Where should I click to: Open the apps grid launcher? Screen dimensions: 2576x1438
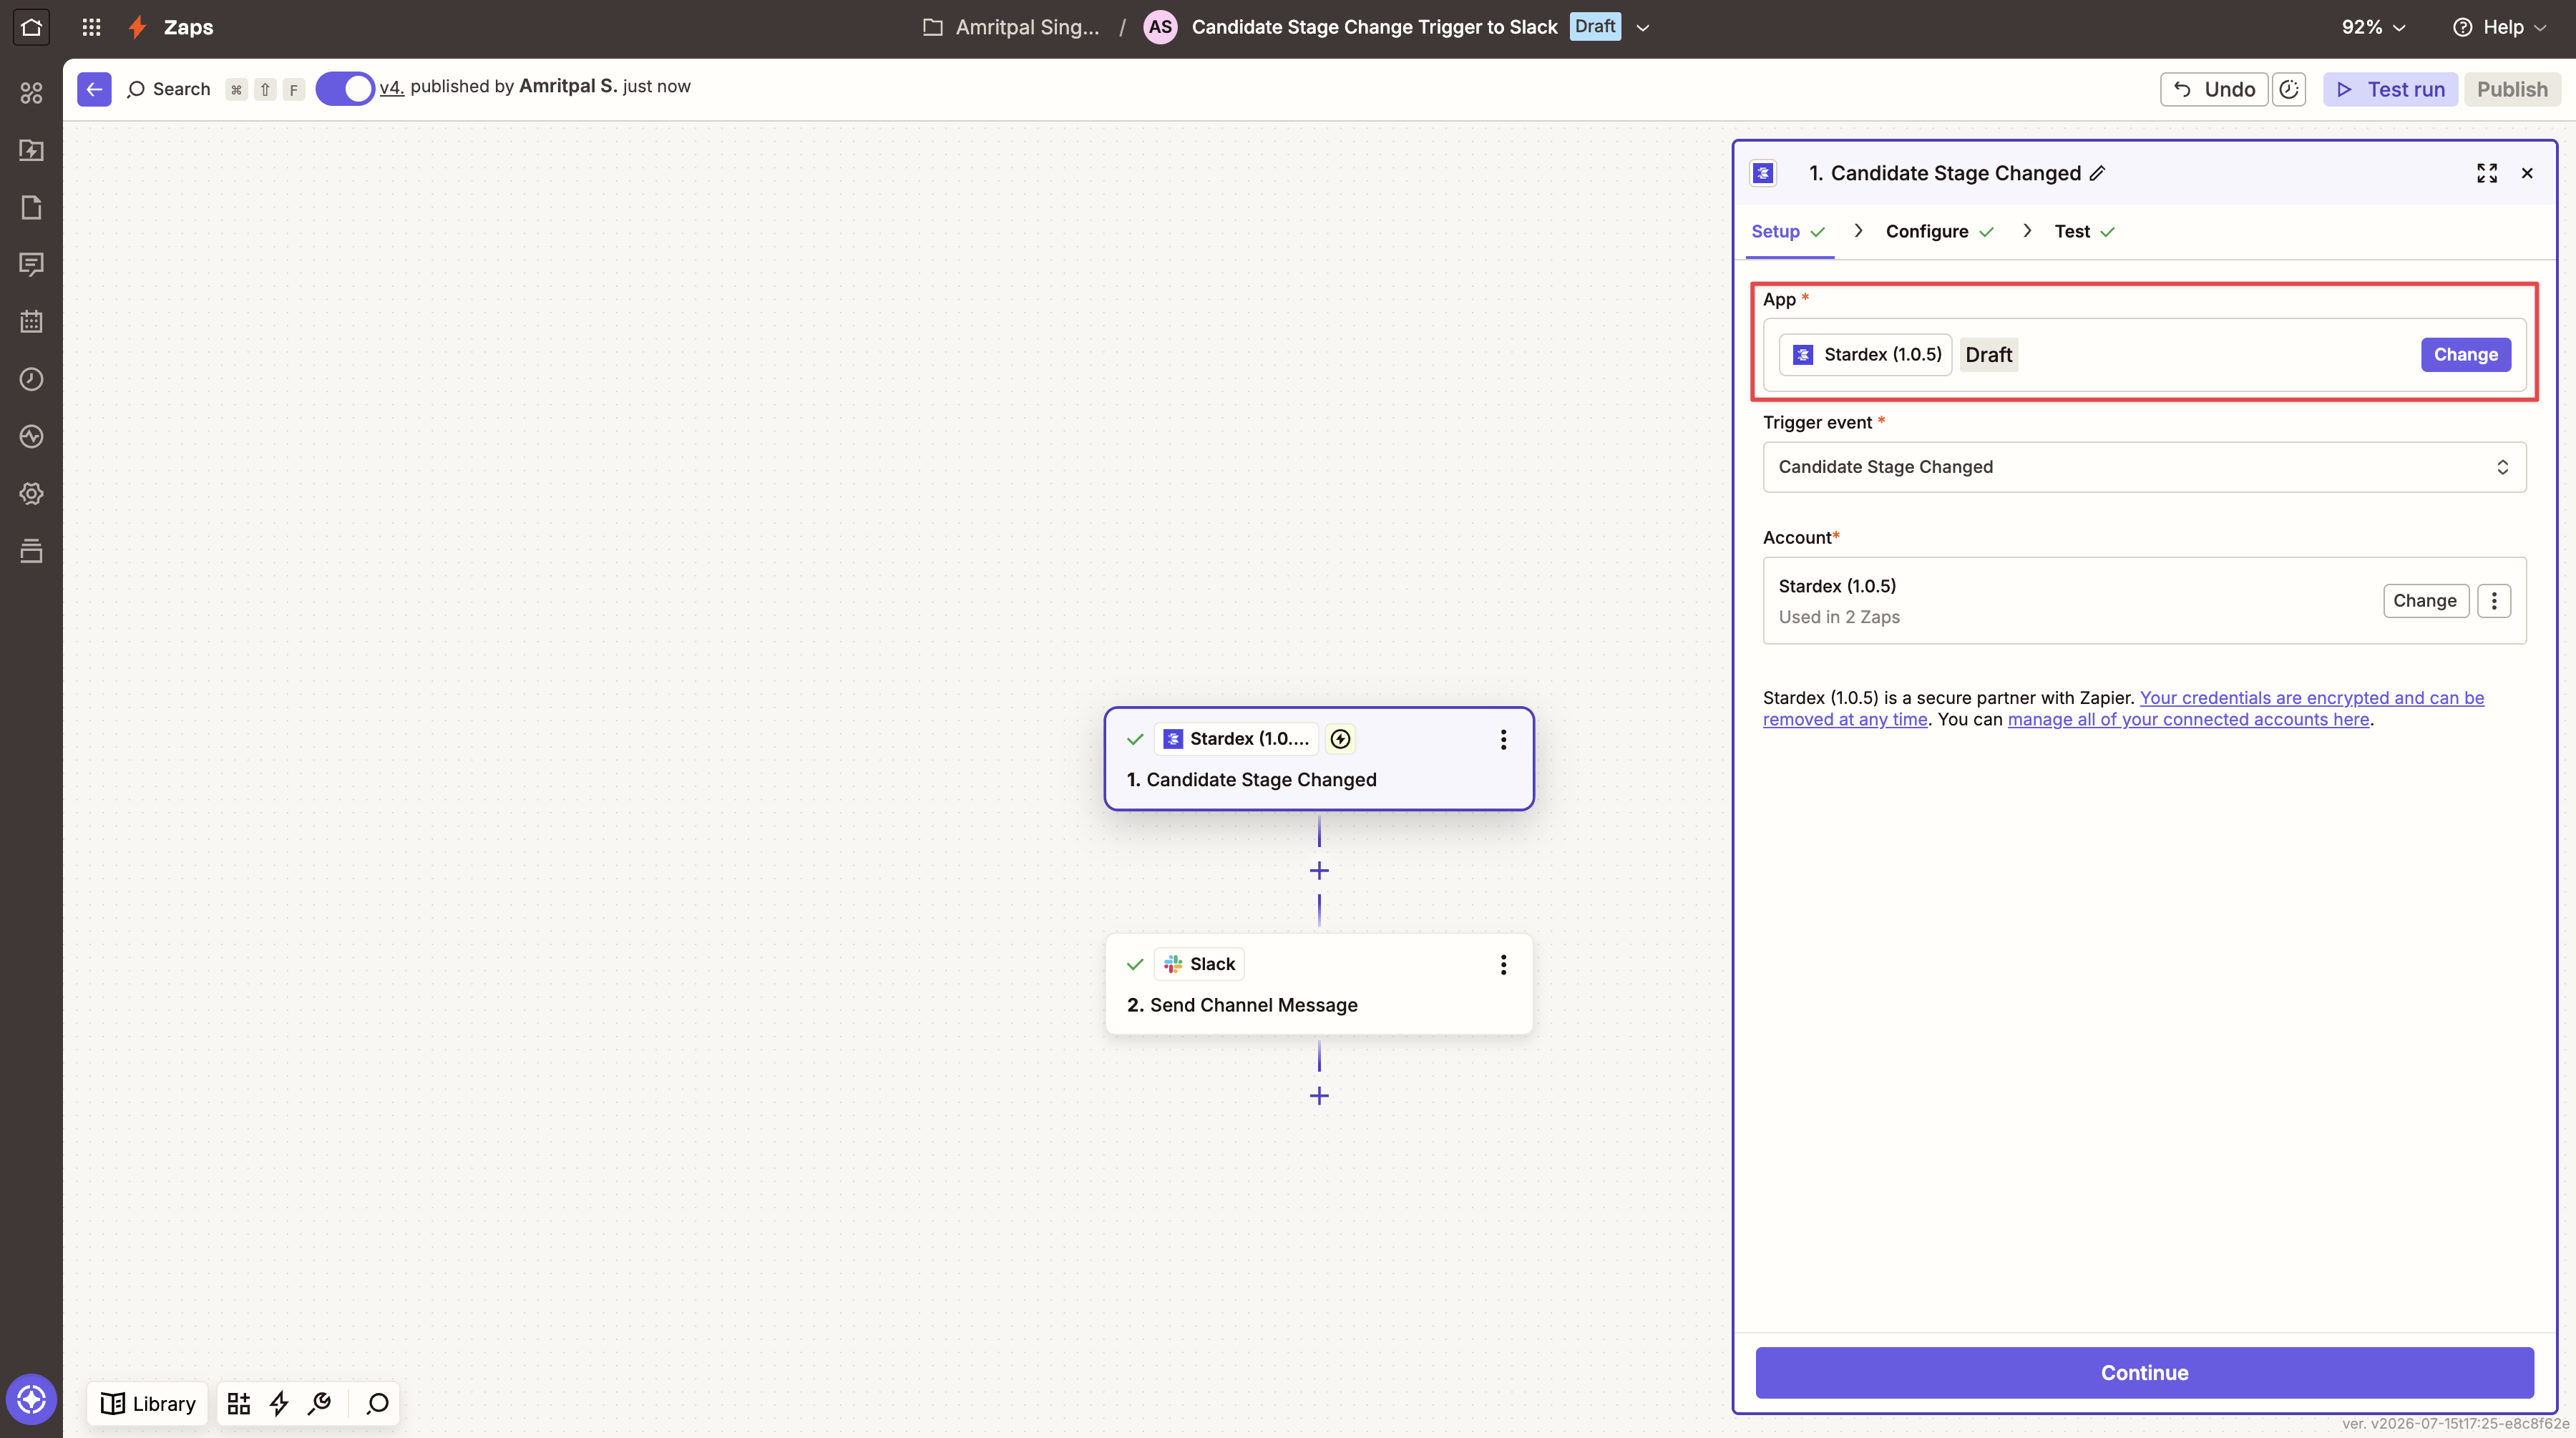click(91, 27)
